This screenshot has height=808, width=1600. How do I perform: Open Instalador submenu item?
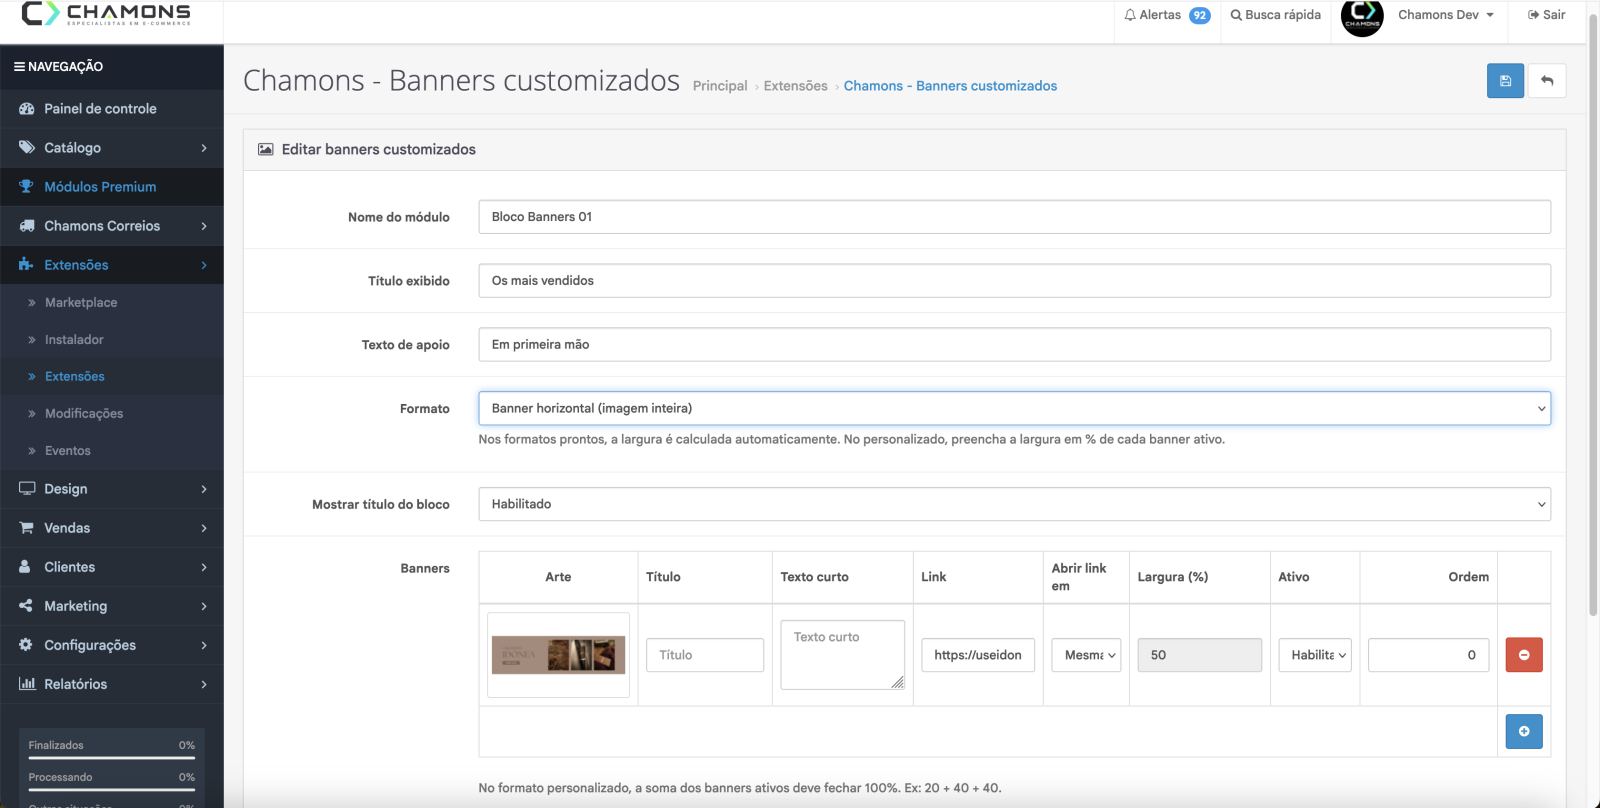point(112,340)
